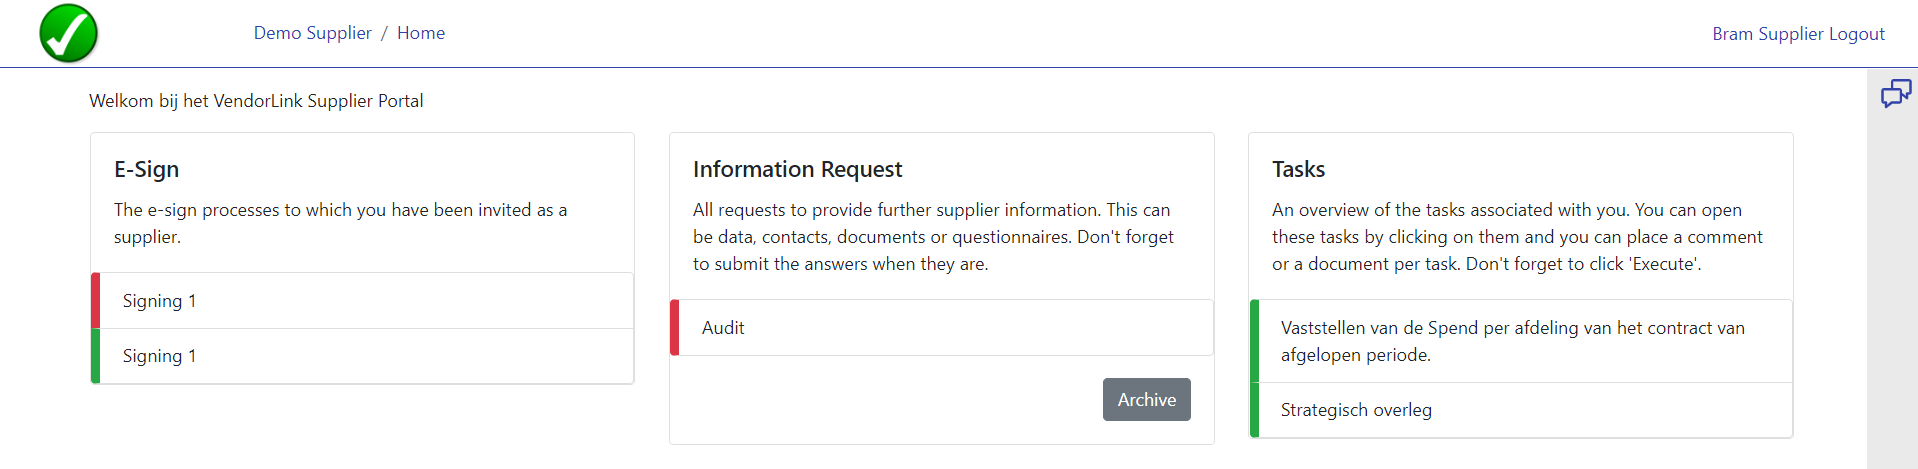Navigate to Home breadcrumb link
Viewport: 1918px width, 469px height.
coord(421,33)
